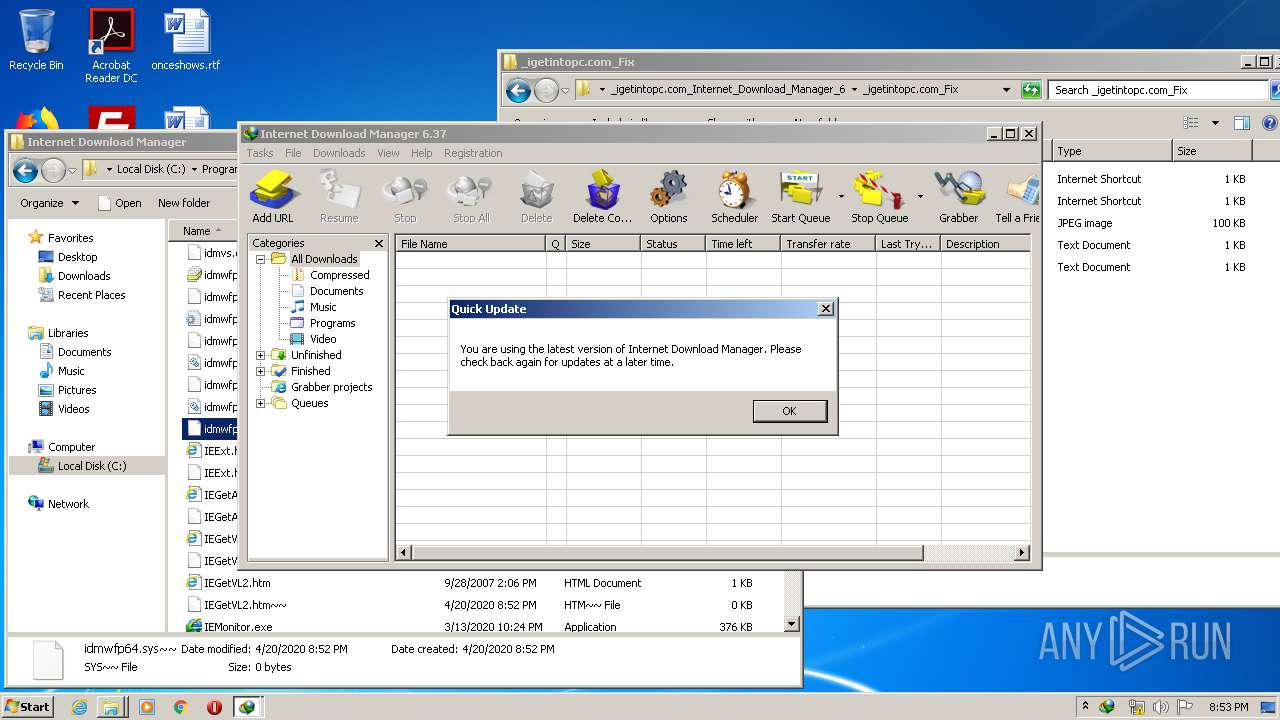Click the Stop Queue icon
Viewport: 1280px width, 720px height.
(x=880, y=197)
